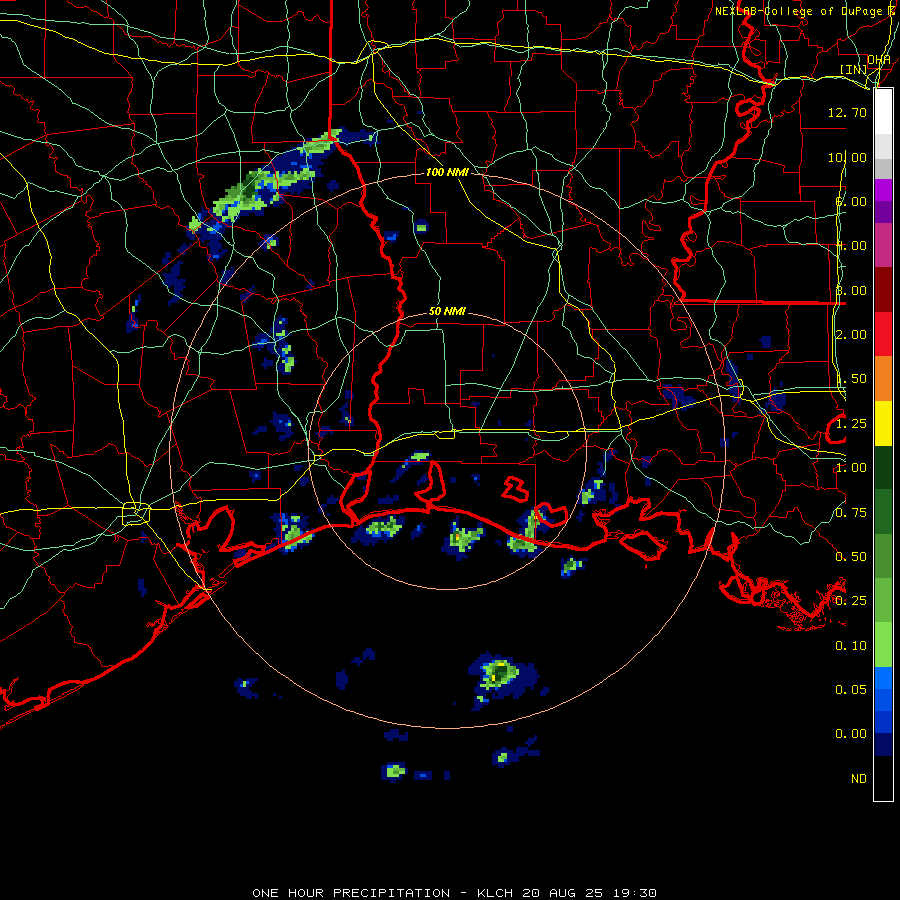Screen dimensions: 900x900
Task: Select the orange legend swatch
Action: (883, 379)
